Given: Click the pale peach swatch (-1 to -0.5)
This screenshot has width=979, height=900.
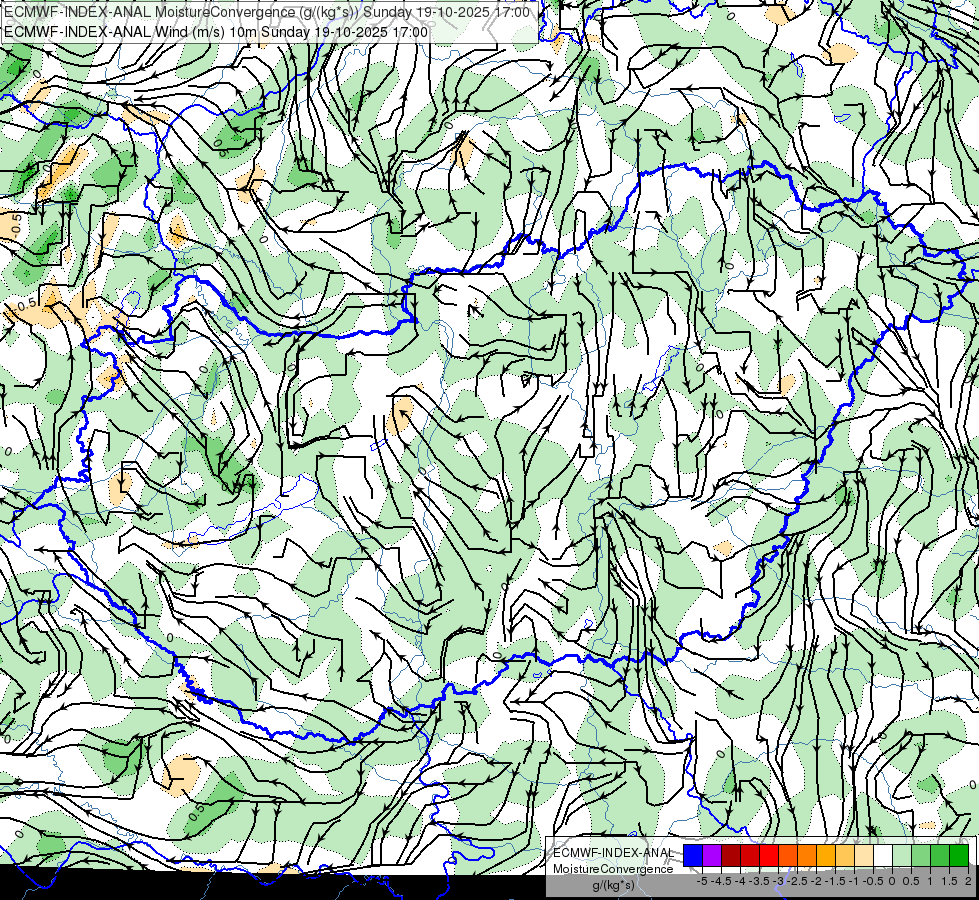Looking at the screenshot, I should pyautogui.click(x=864, y=855).
